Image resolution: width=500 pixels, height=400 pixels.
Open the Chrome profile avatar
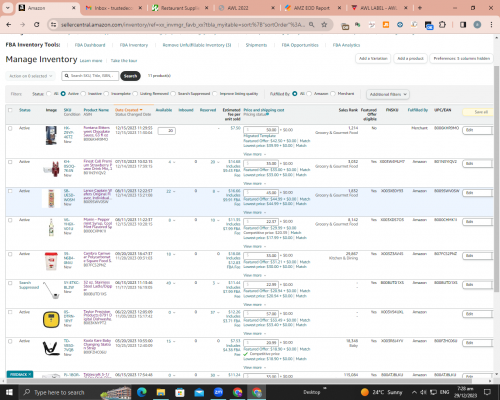[477, 25]
